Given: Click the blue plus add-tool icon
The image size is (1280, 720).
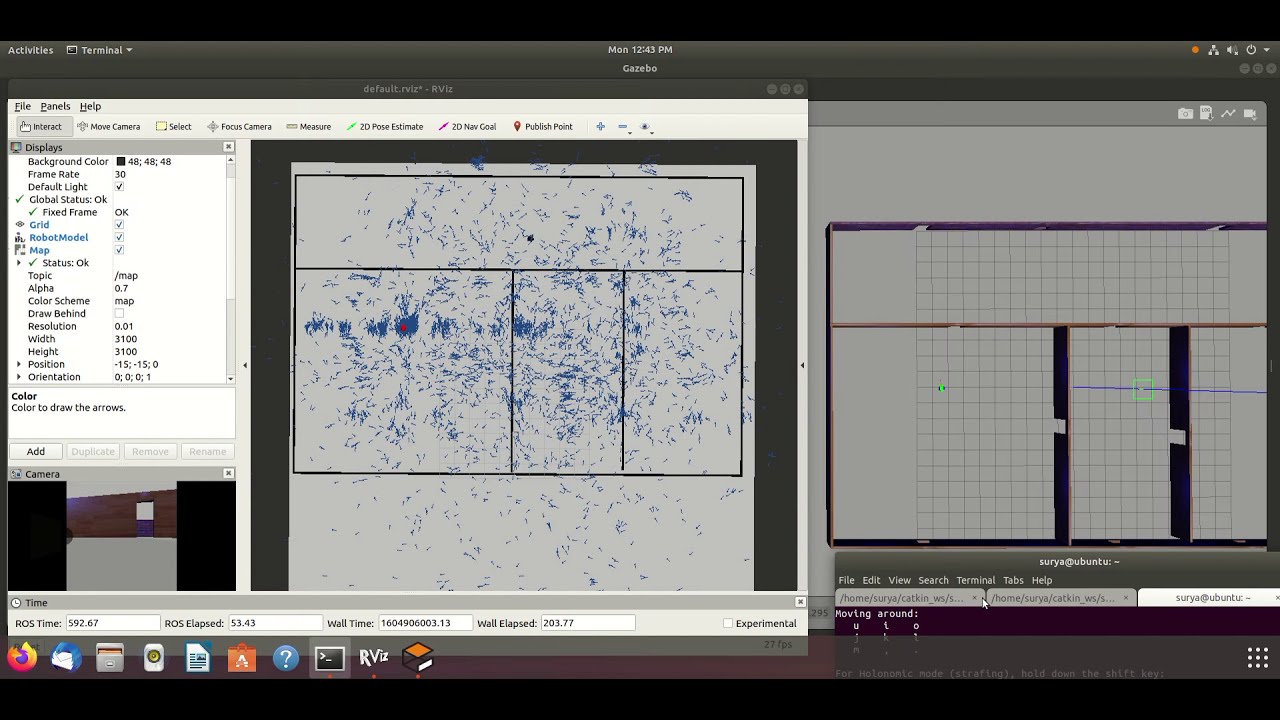Looking at the screenshot, I should 600,127.
